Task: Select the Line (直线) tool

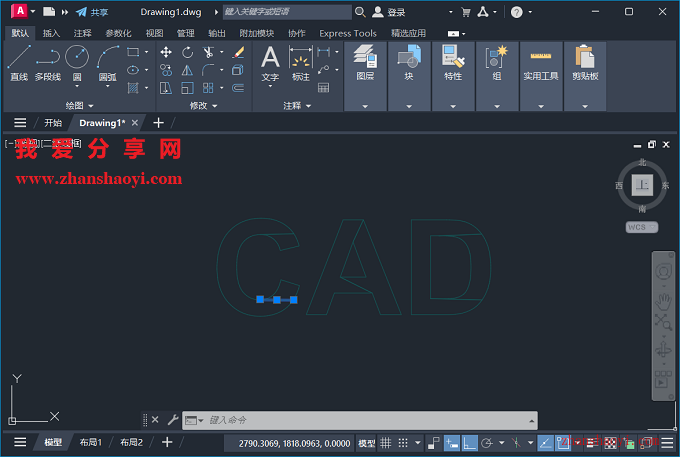Action: point(19,63)
